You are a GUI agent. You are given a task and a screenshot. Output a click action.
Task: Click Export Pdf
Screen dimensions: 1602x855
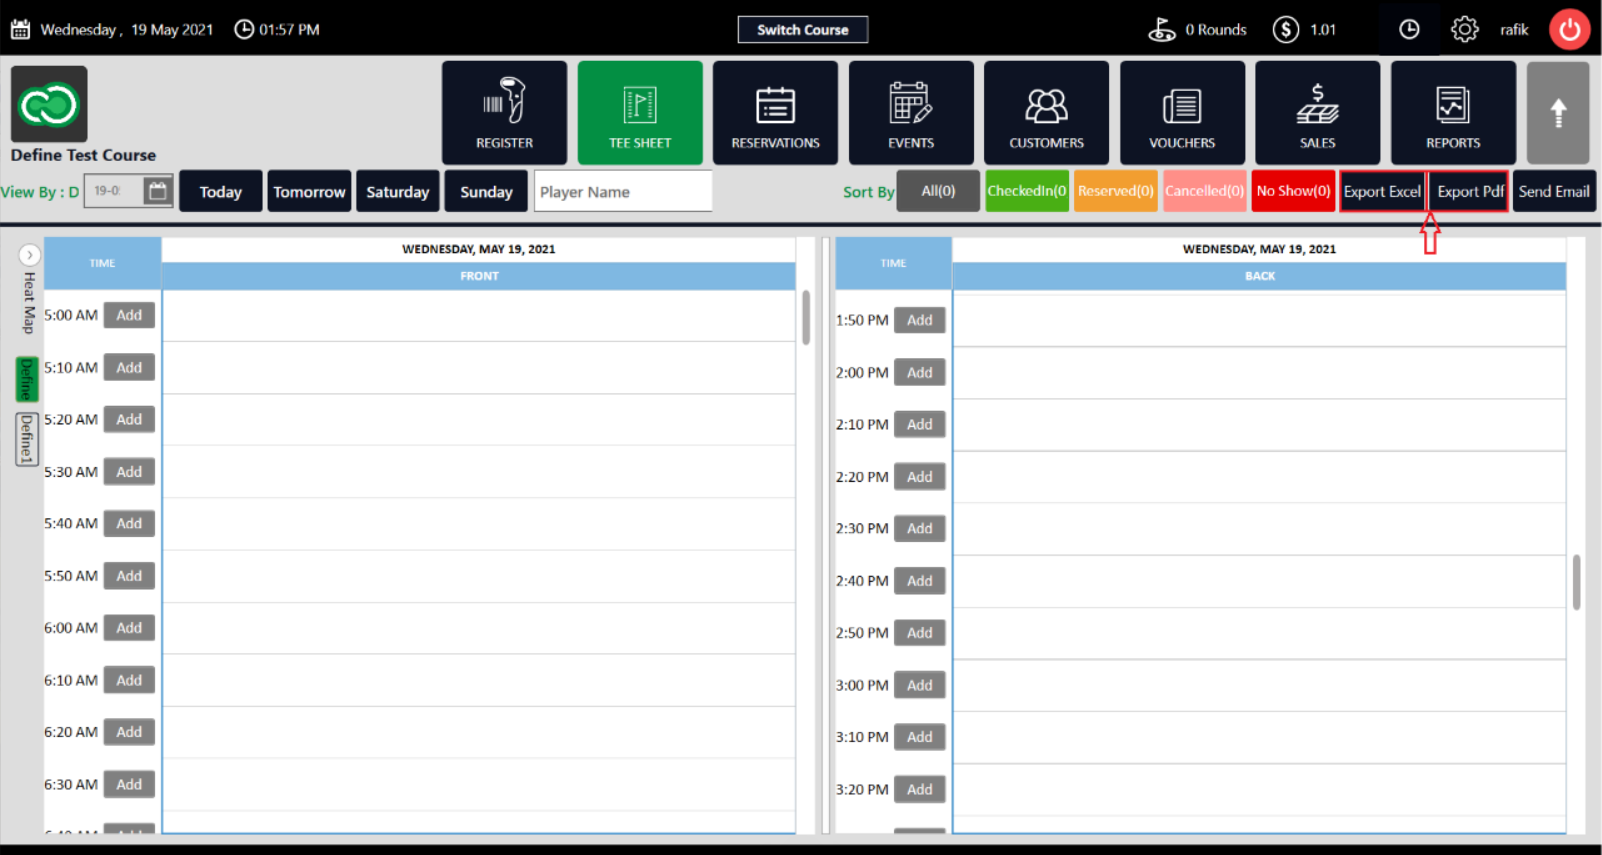(1470, 191)
